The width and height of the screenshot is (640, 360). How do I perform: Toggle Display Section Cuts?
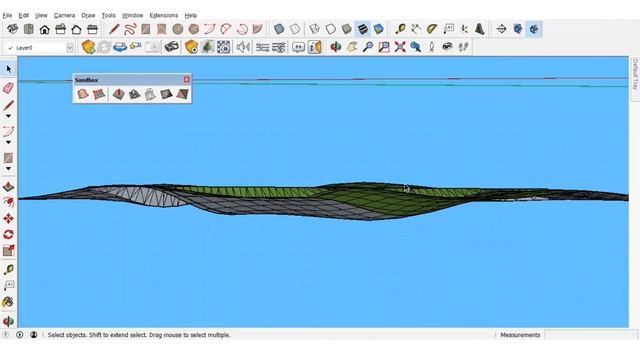point(534,29)
